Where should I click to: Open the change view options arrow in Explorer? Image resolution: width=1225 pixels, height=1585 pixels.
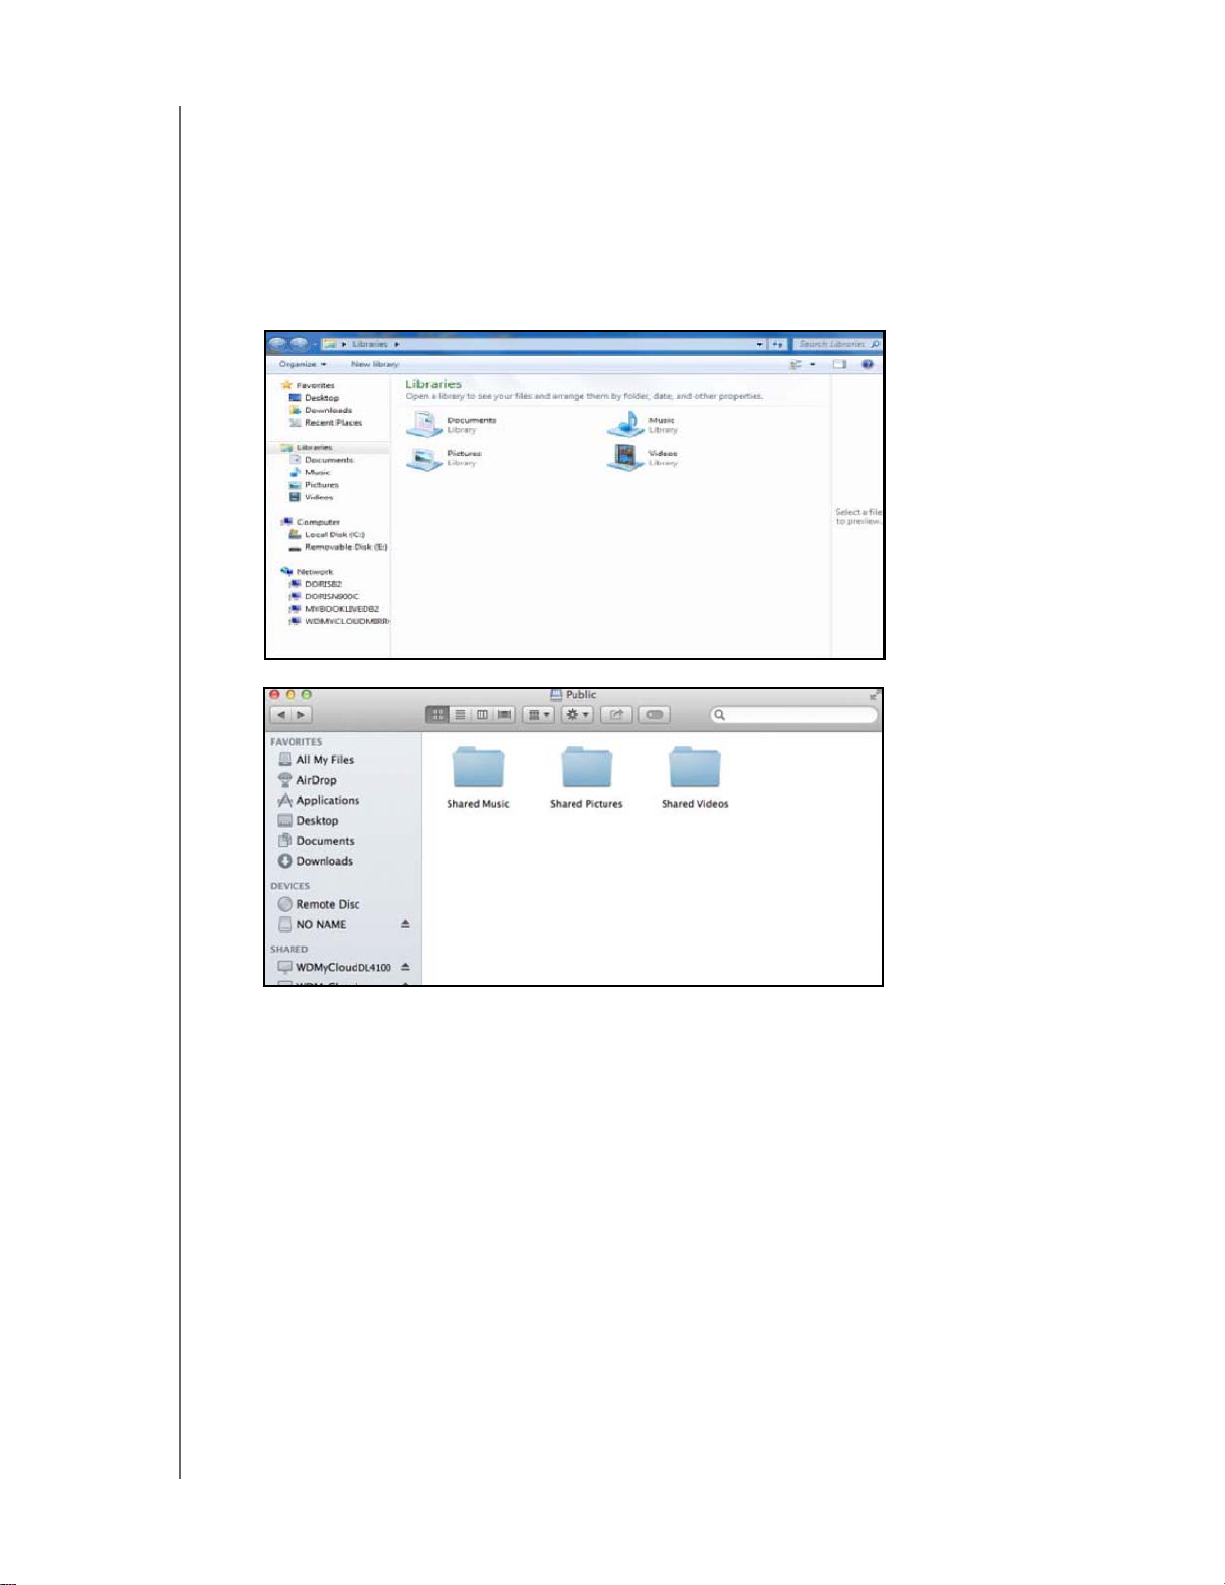click(813, 364)
